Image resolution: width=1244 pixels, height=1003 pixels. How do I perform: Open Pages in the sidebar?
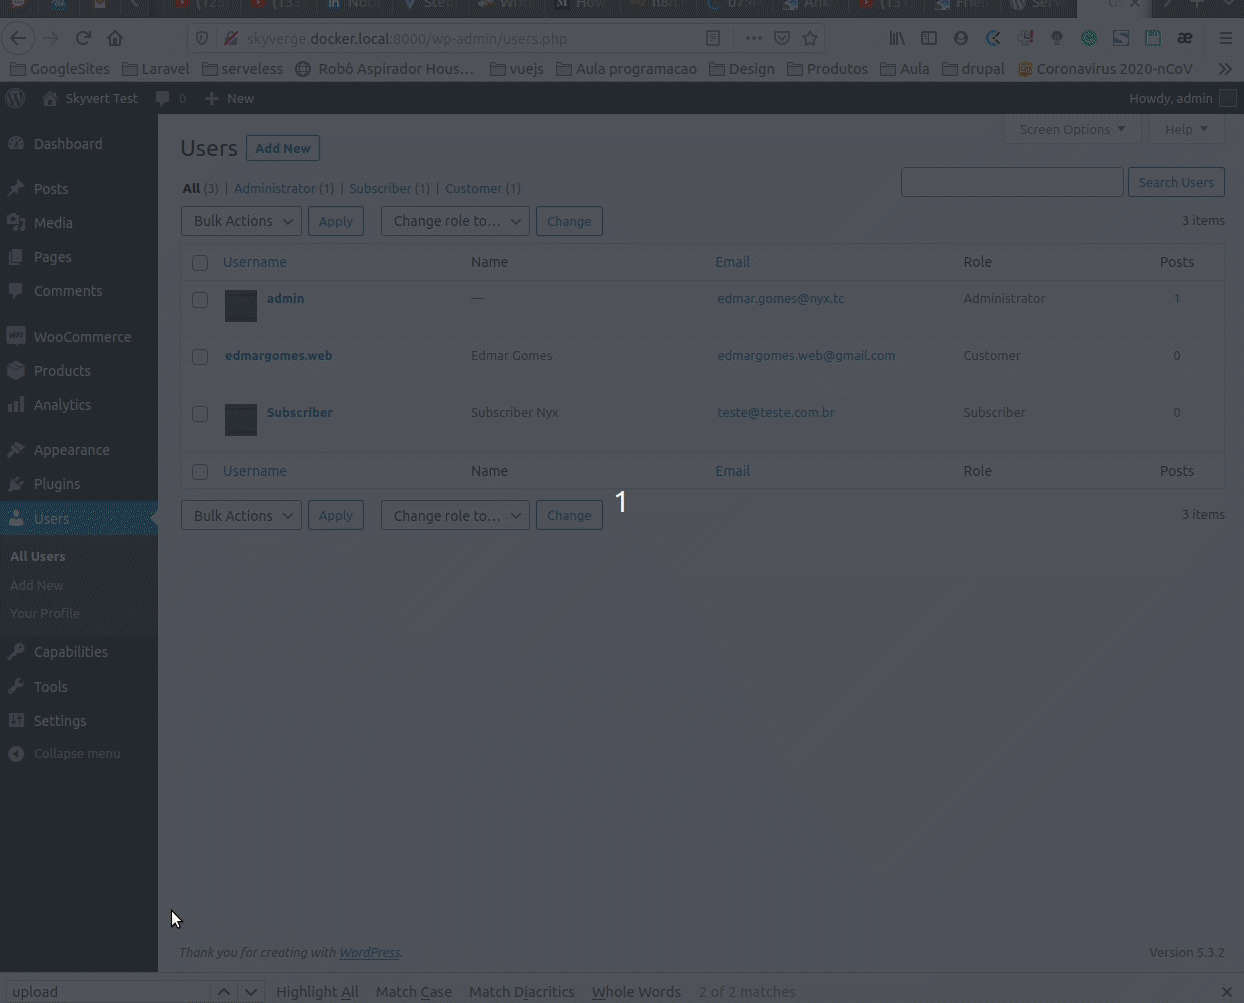(52, 257)
